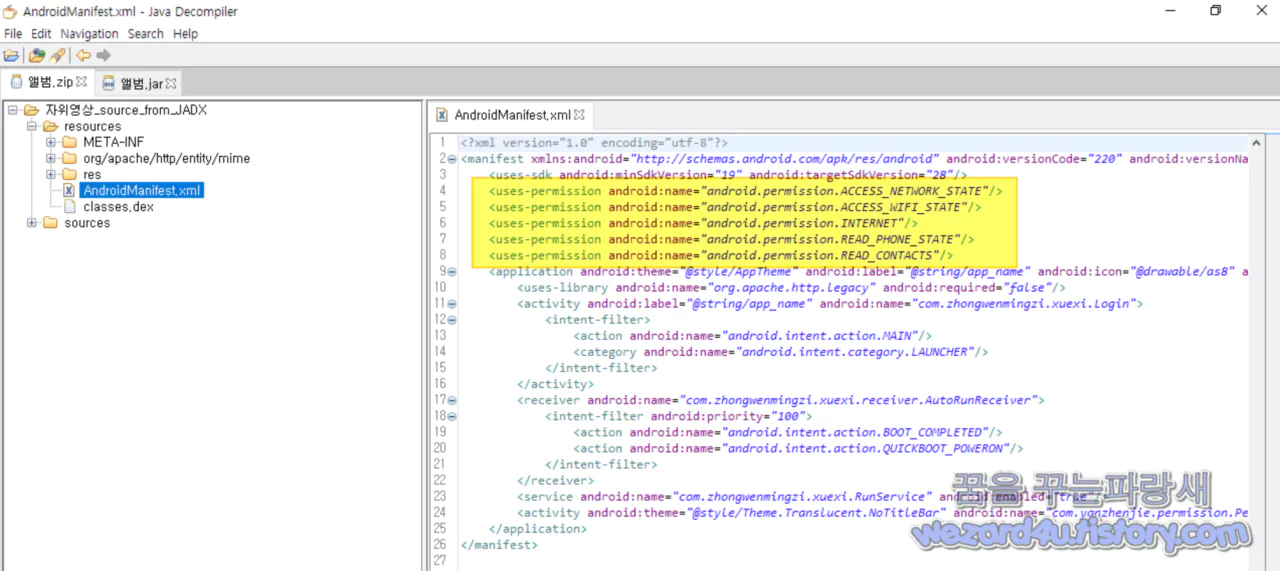Click the category LAUNCHER line
The width and height of the screenshot is (1280, 571).
(781, 352)
